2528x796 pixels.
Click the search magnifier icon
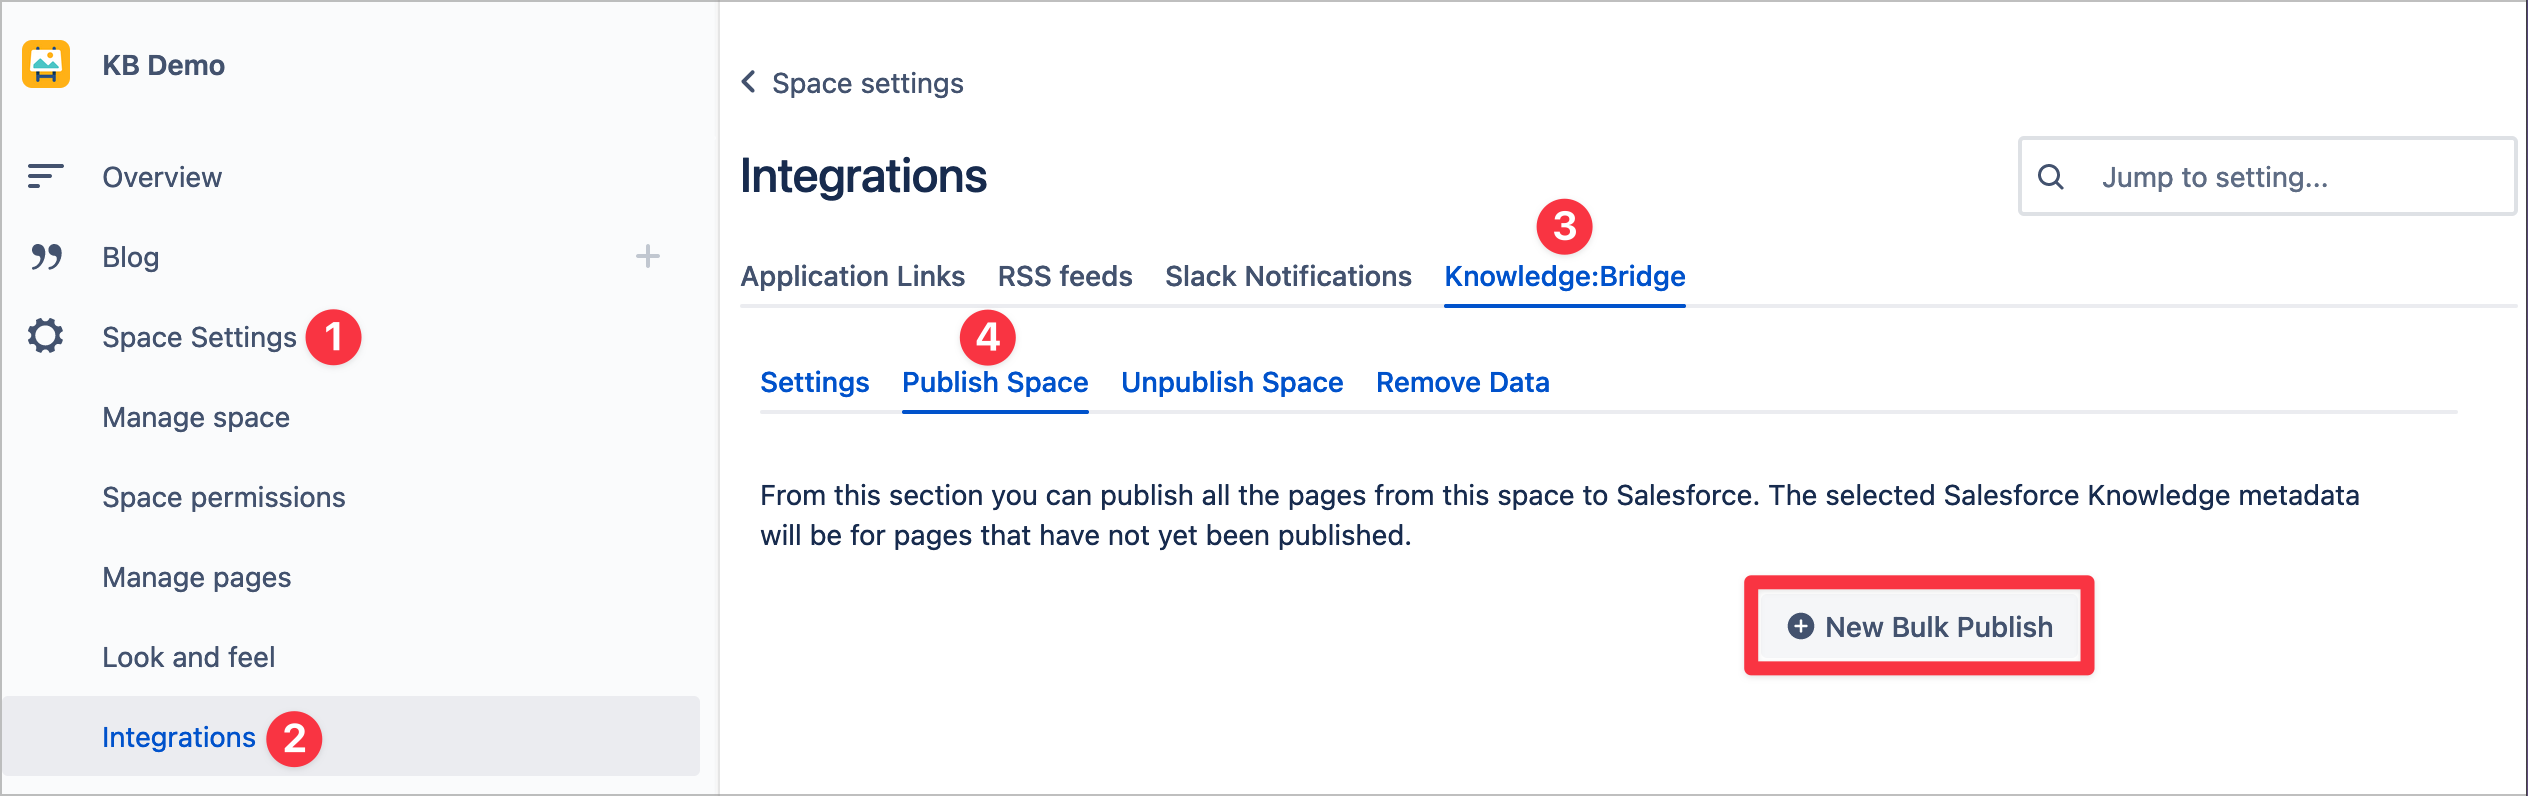2051,177
